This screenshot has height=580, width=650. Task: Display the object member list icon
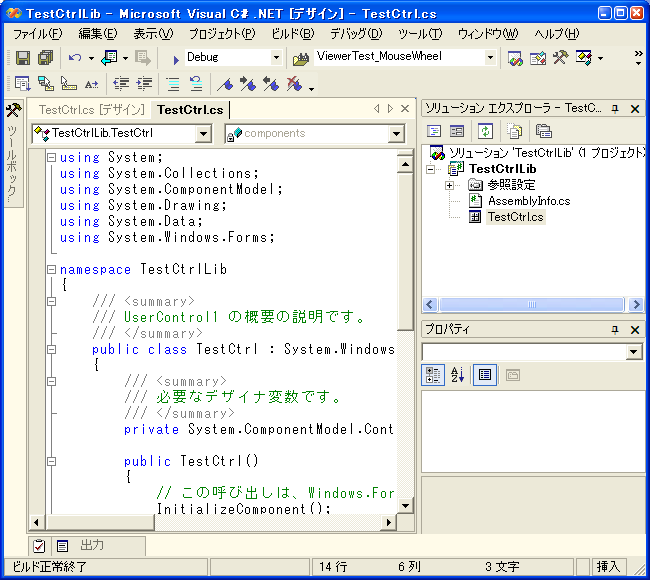click(22, 84)
